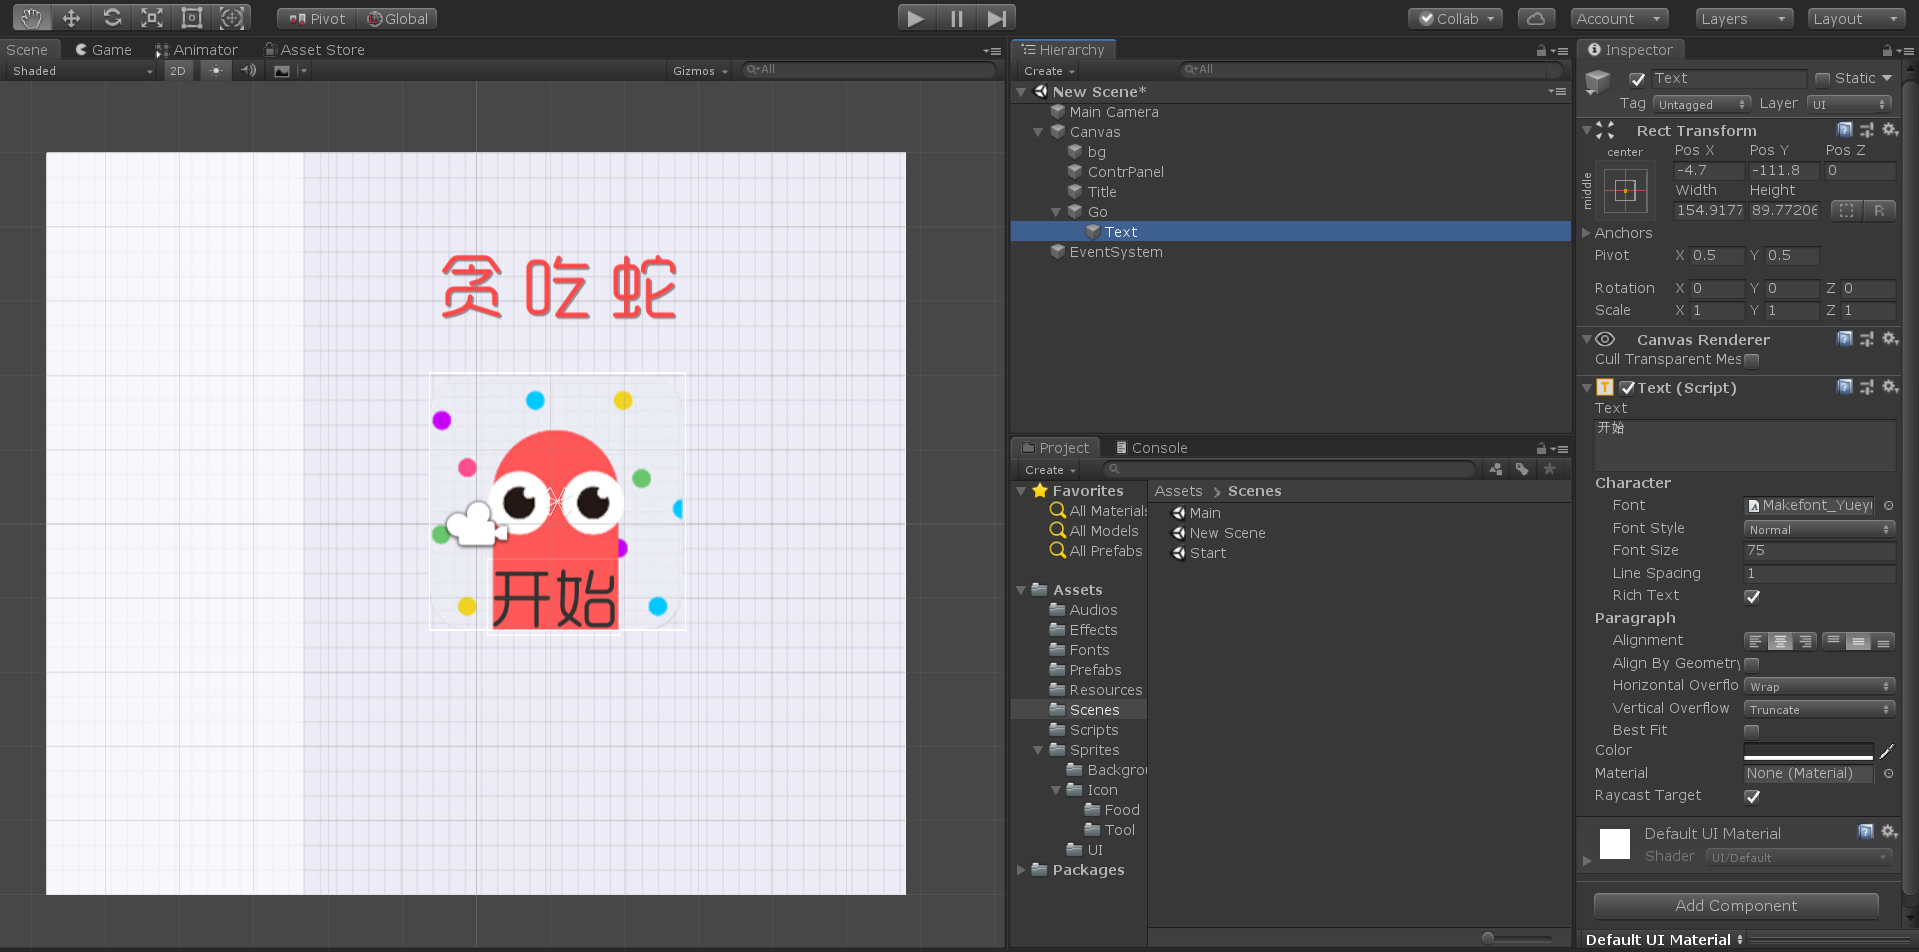Select vertical bottom alignment icon
Viewport: 1919px width, 952px height.
[x=1883, y=641]
